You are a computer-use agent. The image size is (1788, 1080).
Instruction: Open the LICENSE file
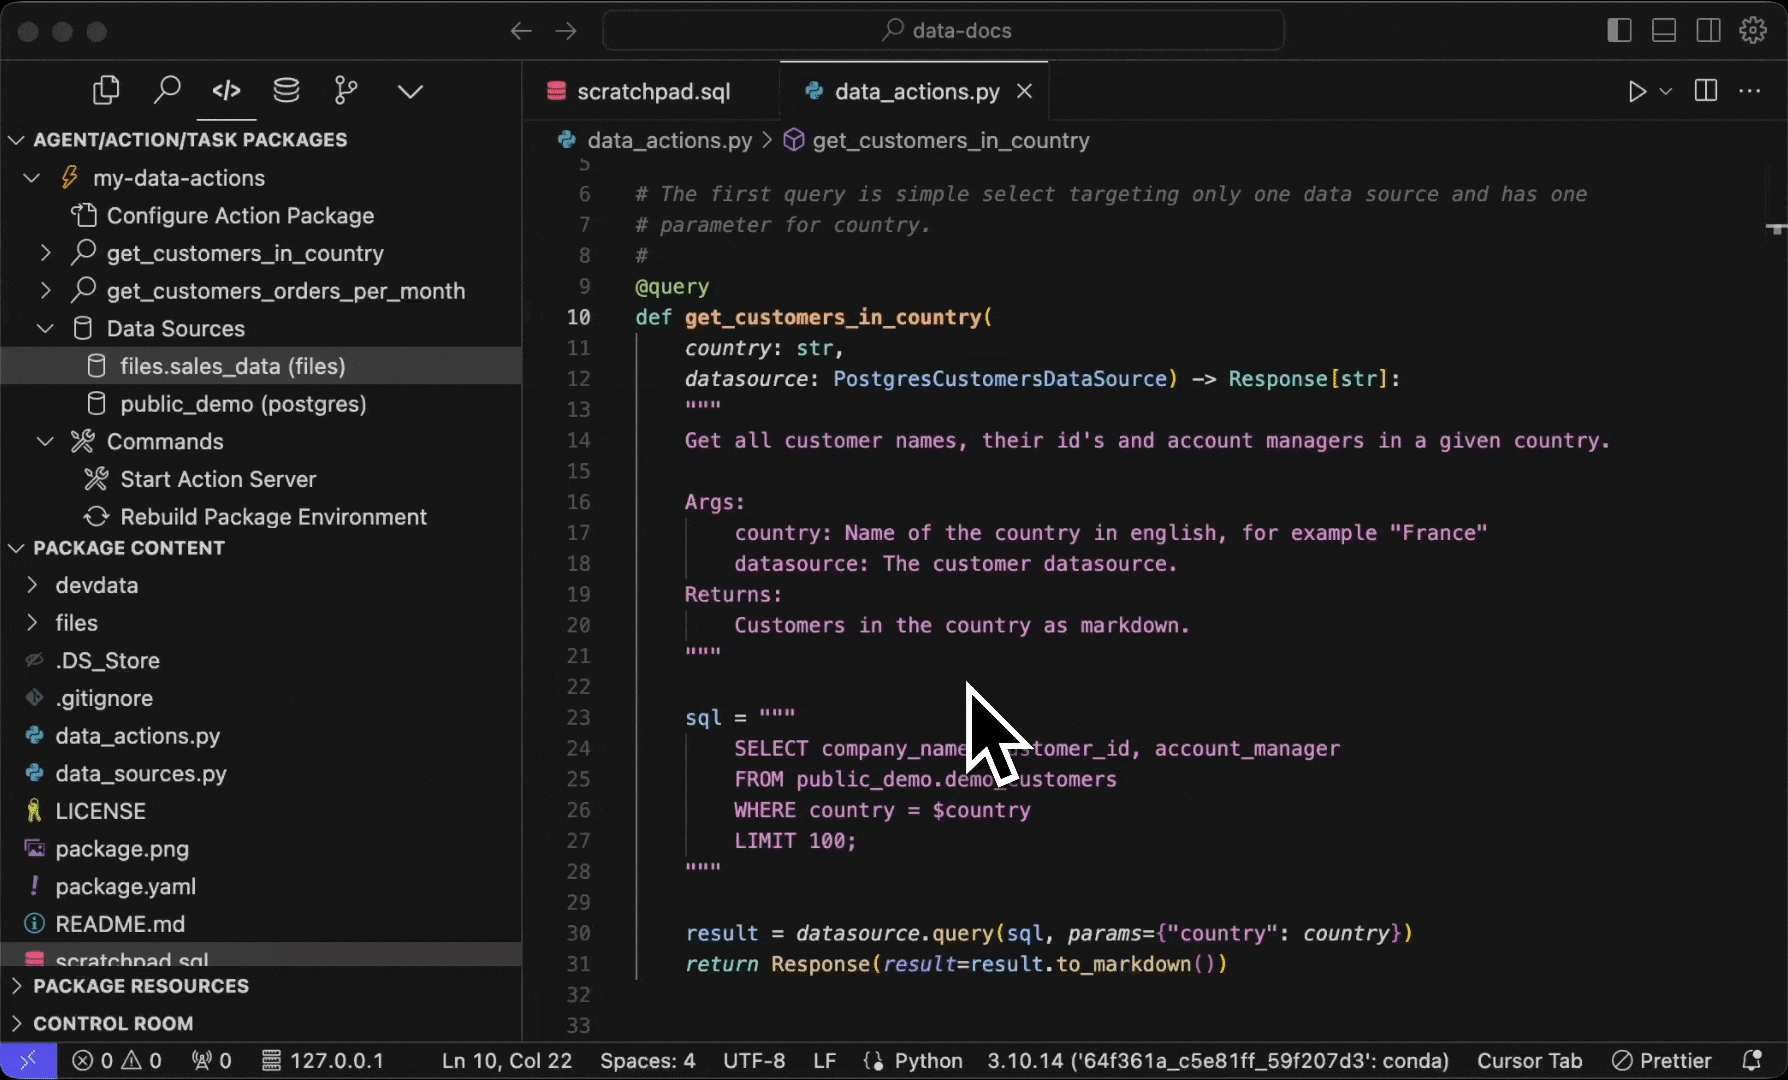tap(100, 811)
